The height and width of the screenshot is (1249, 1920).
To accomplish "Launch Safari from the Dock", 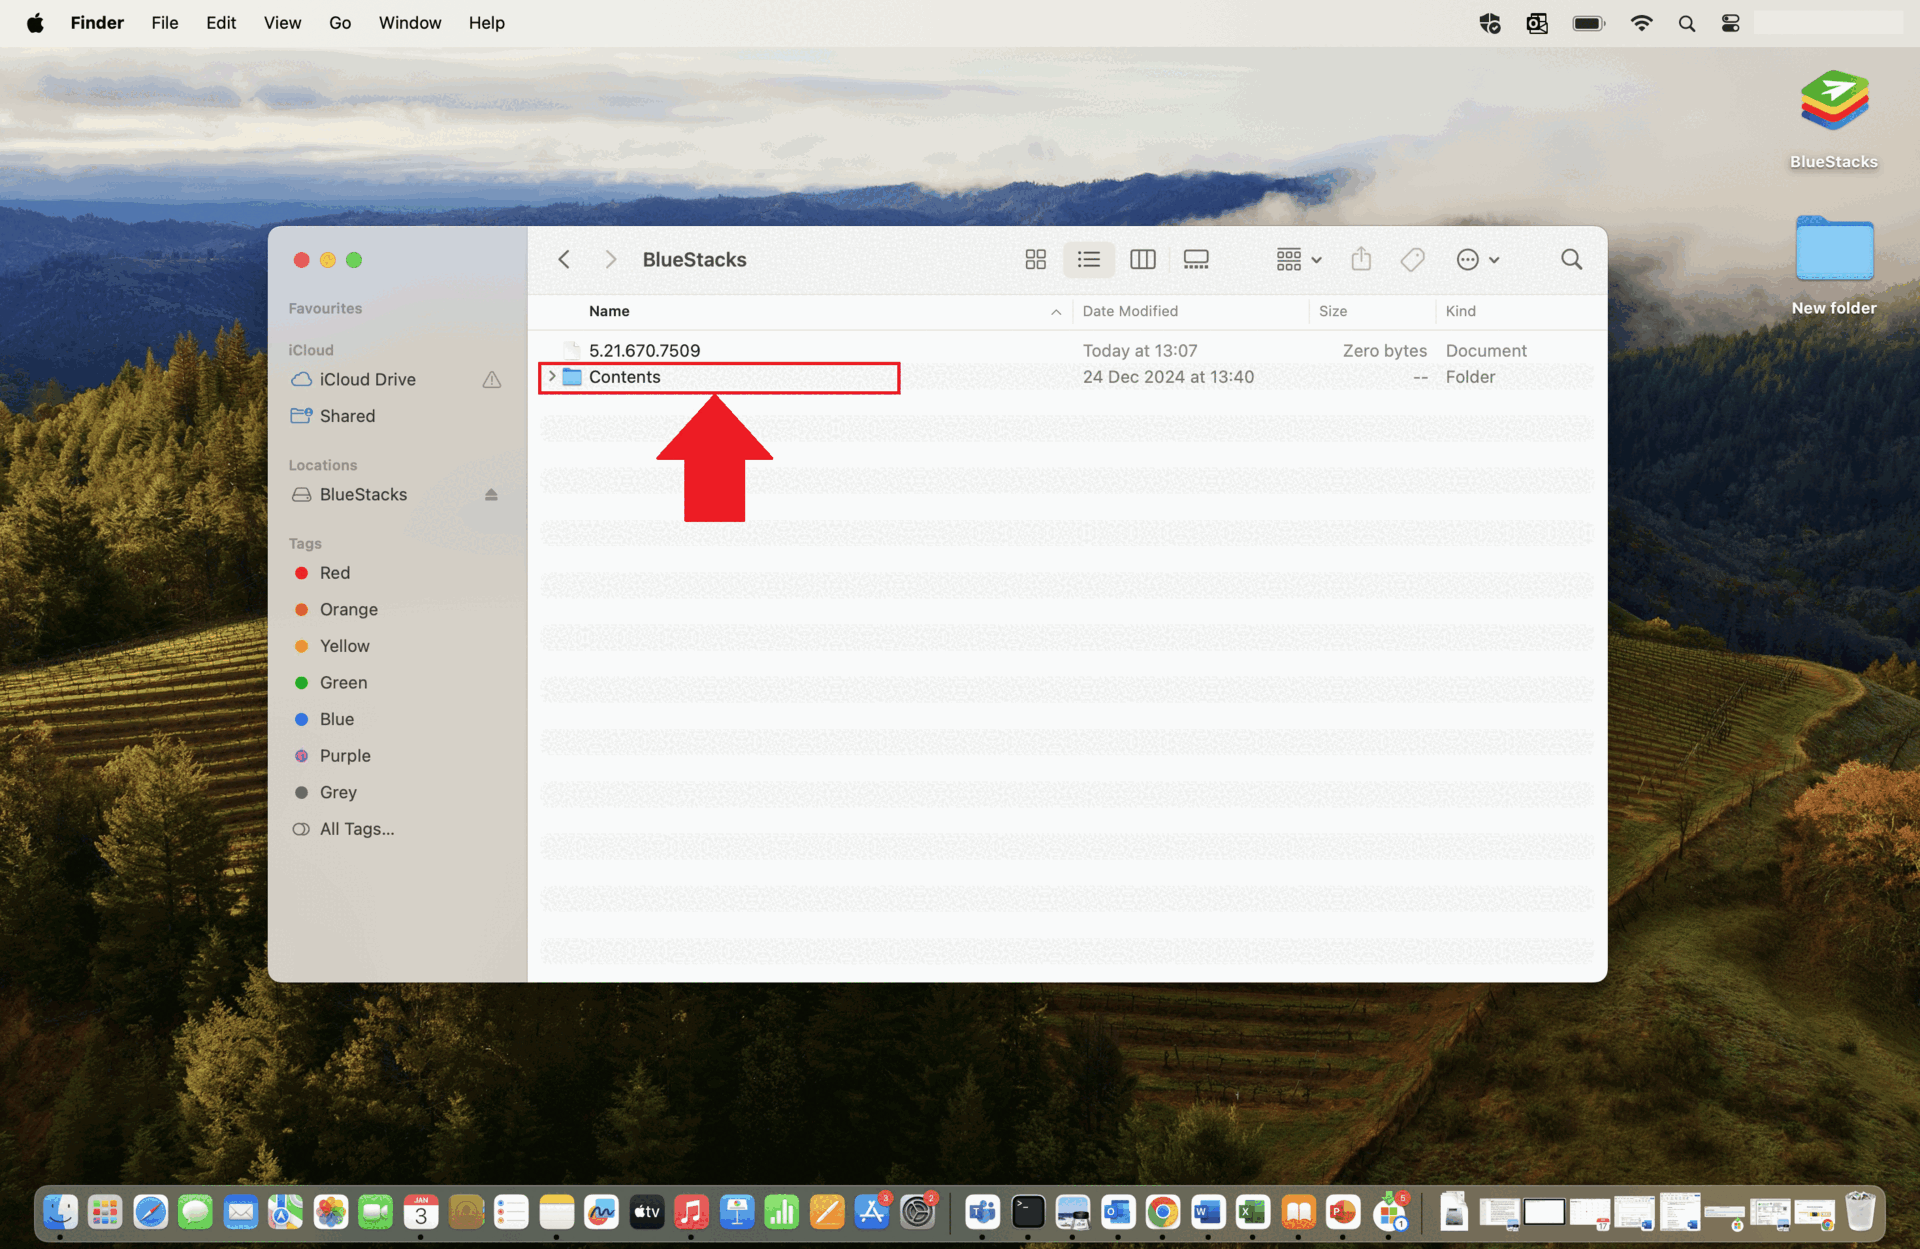I will tap(150, 1213).
